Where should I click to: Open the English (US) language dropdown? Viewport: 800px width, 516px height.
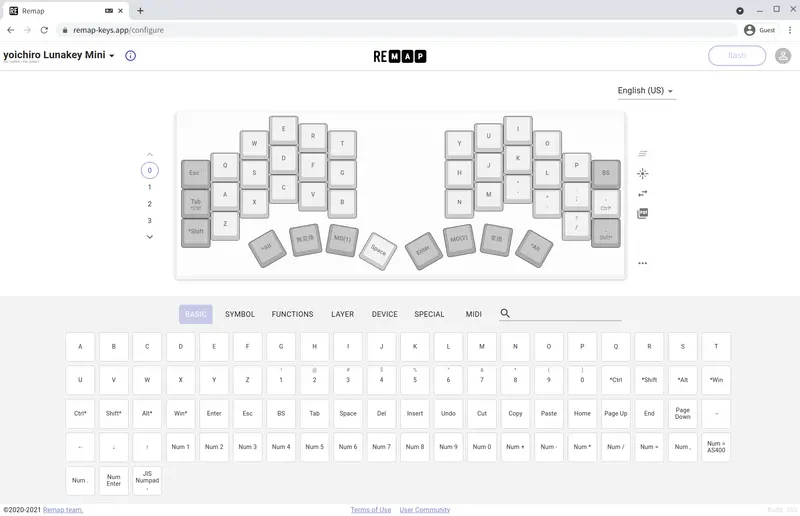(x=645, y=91)
